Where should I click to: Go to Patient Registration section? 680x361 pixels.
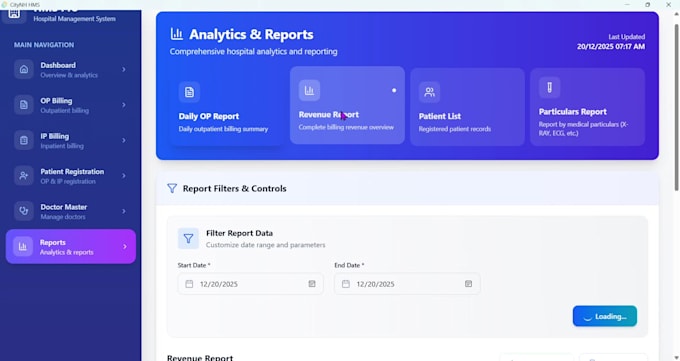(71, 176)
